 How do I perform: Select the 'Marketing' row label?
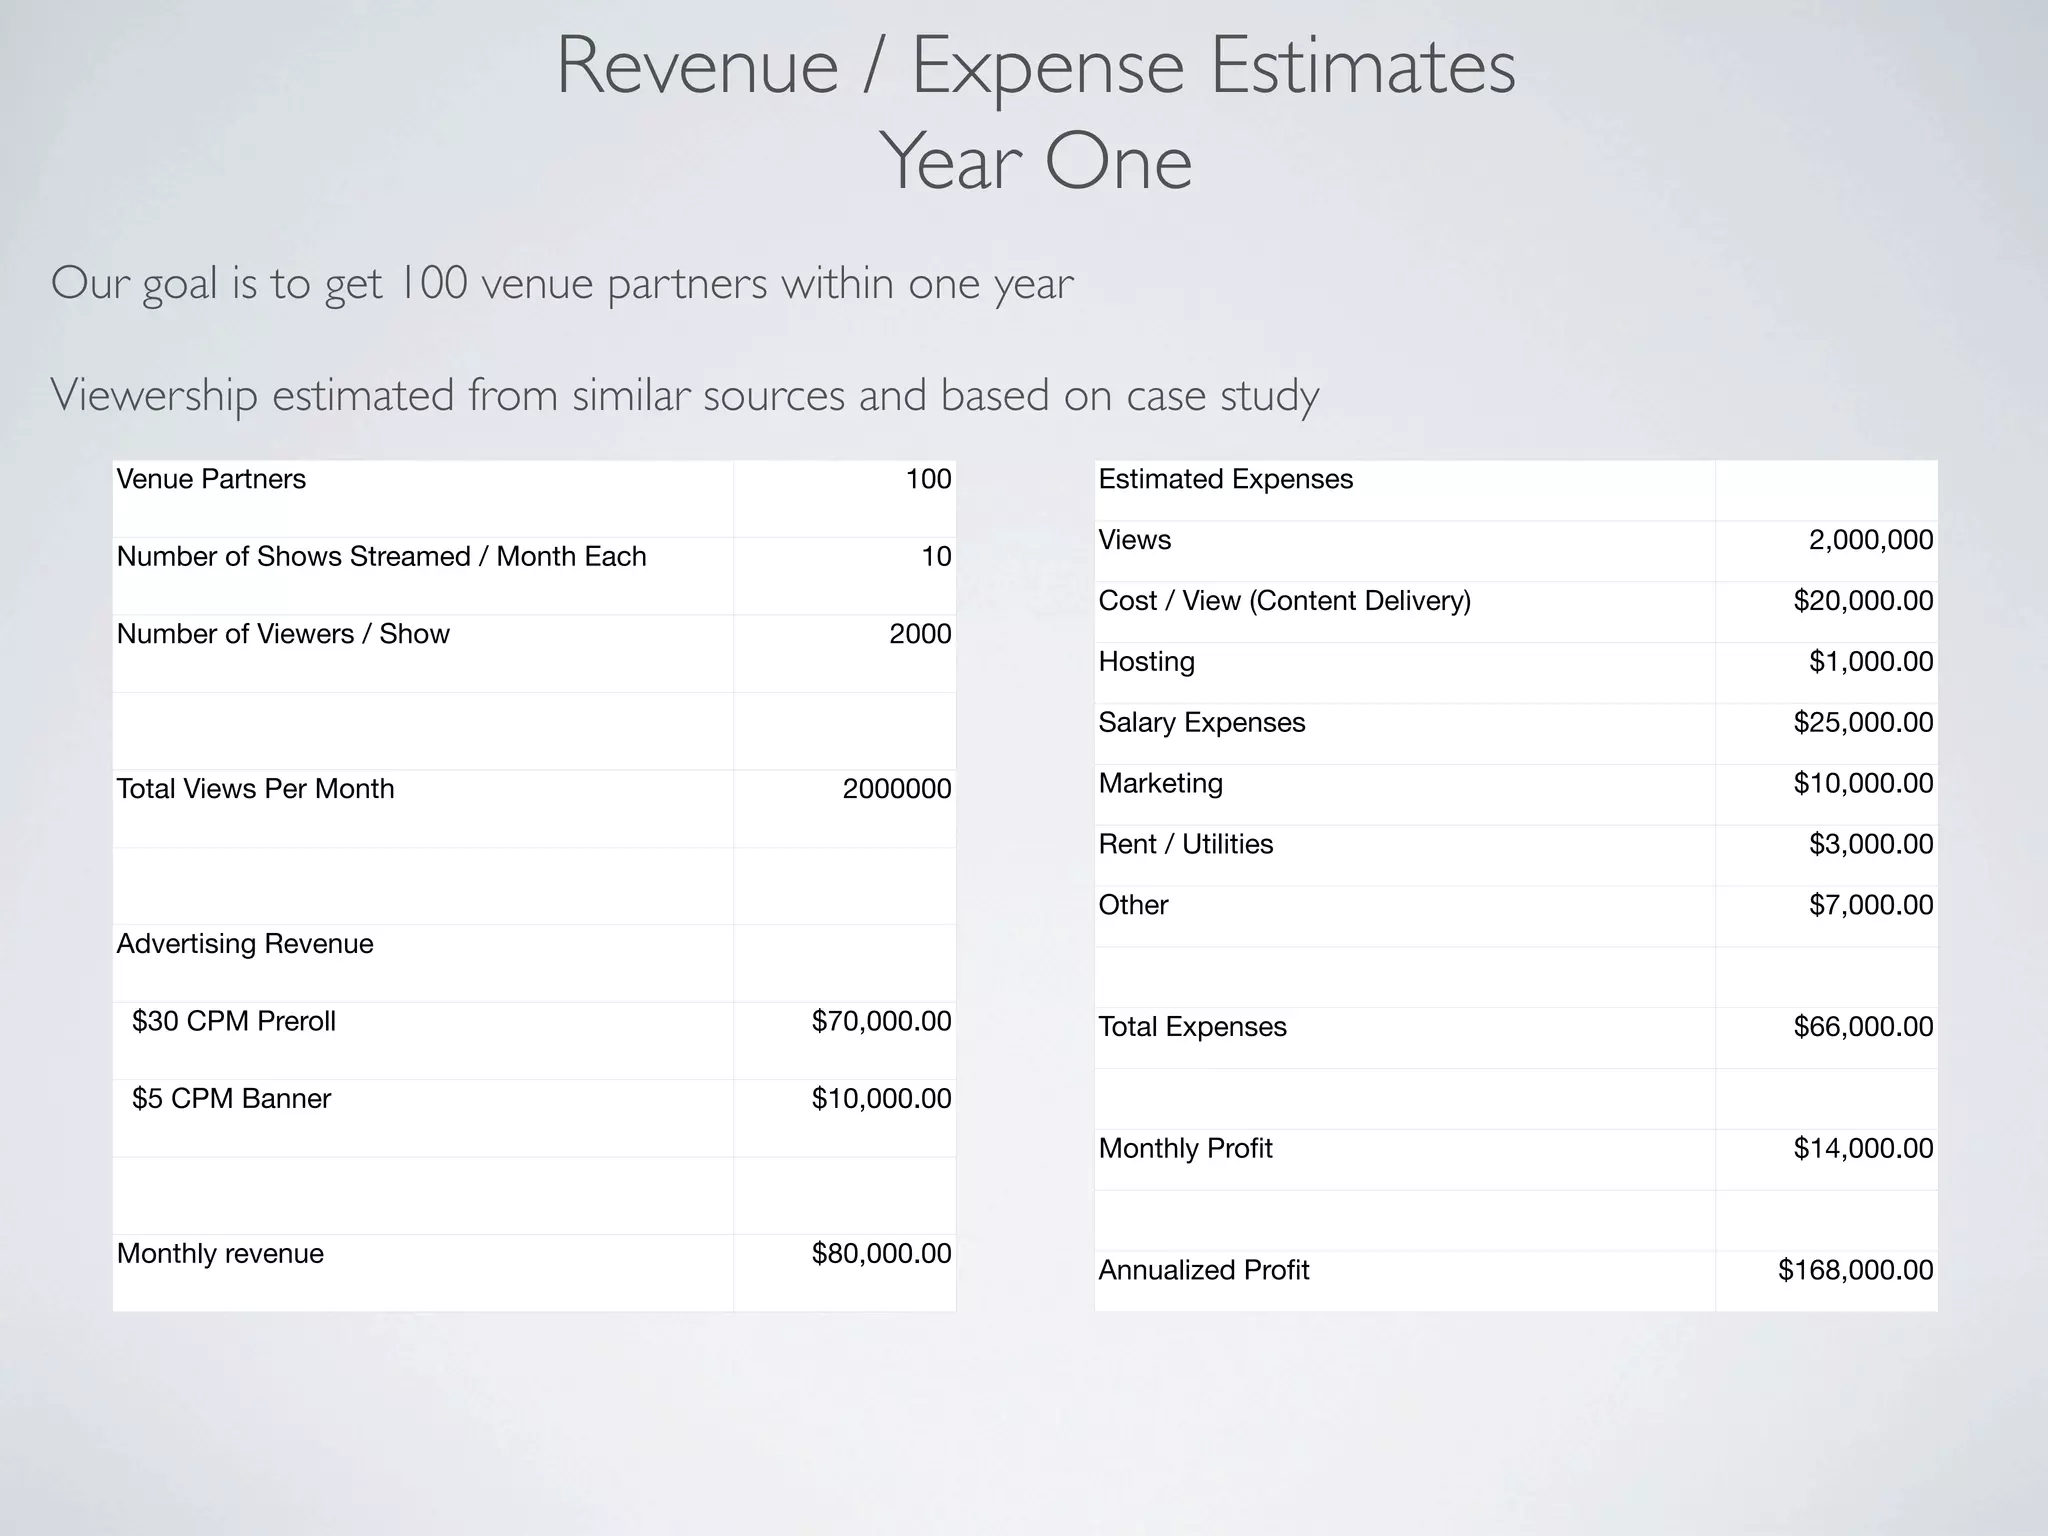(1160, 783)
